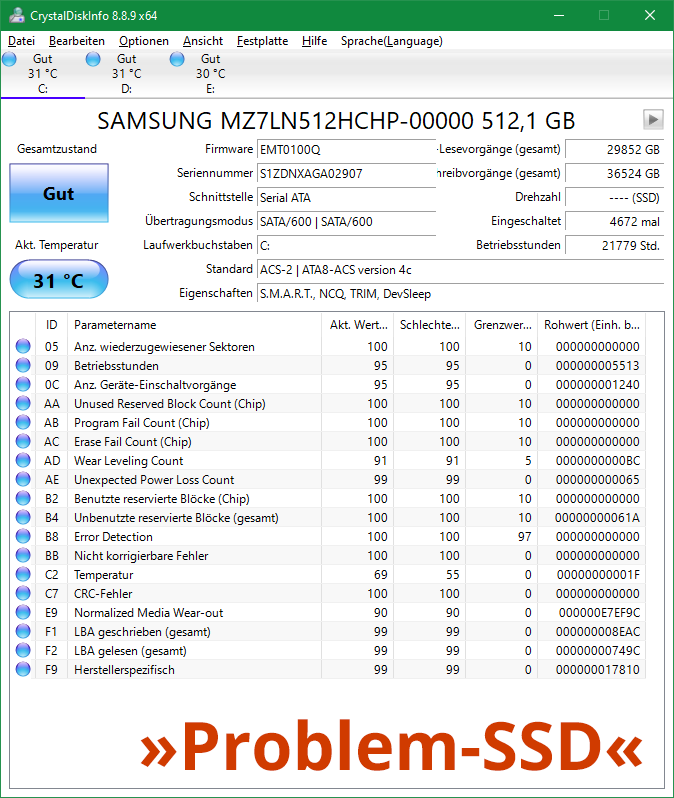Open the Festplatte menu

pos(263,41)
